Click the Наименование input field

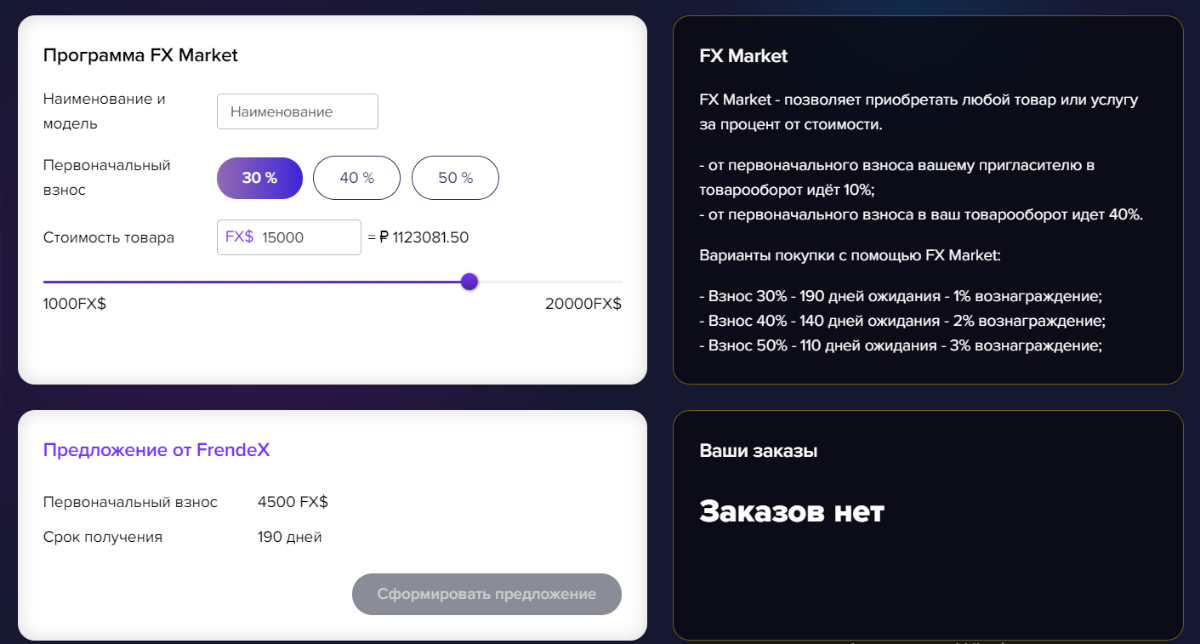click(x=297, y=111)
